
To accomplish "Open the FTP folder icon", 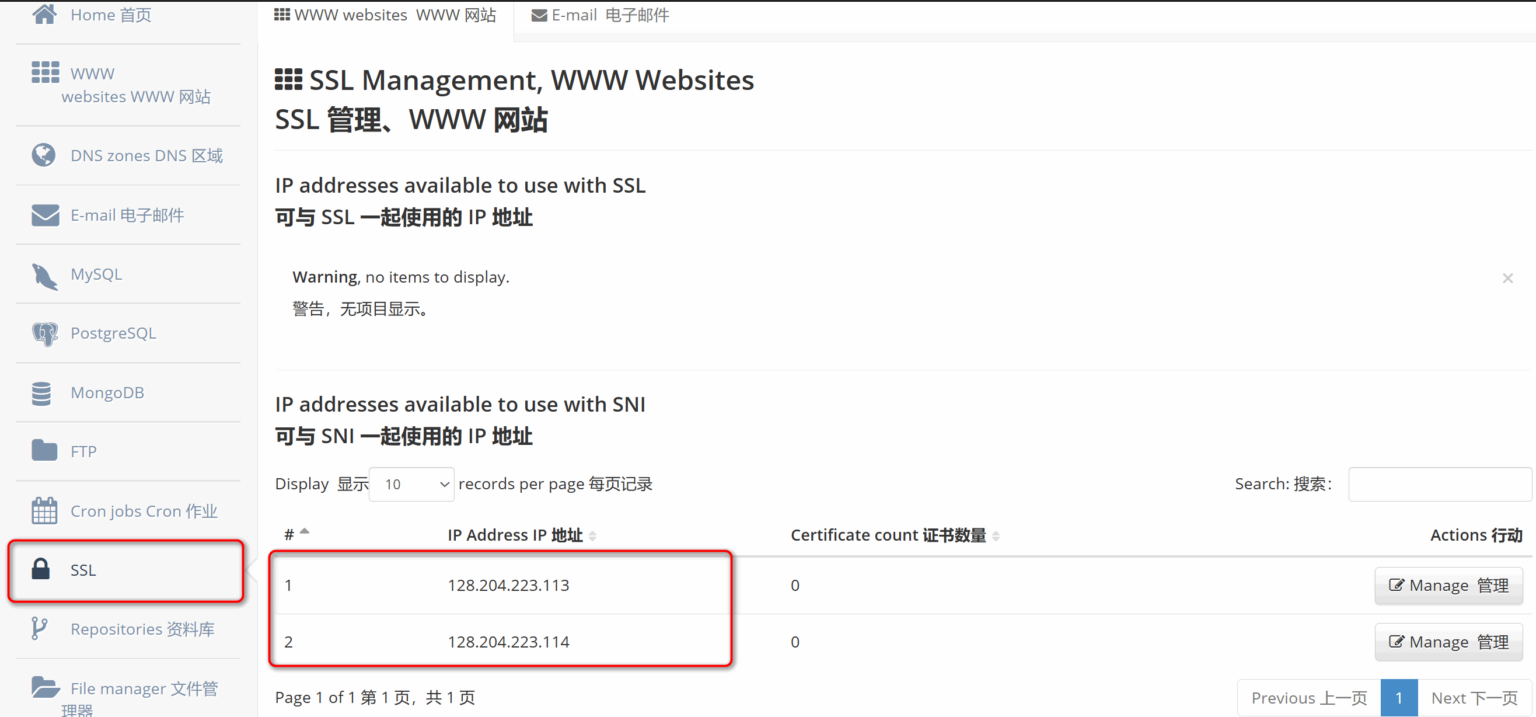I will (x=44, y=451).
